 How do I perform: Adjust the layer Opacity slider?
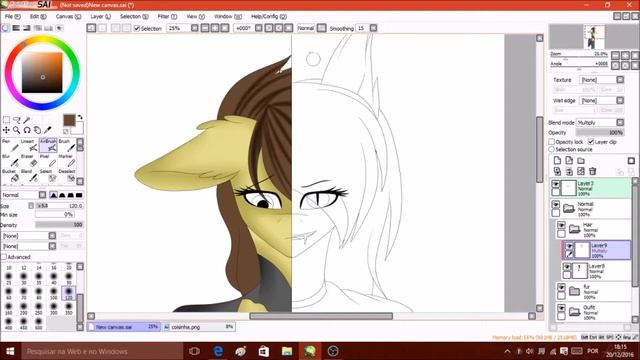(x=600, y=132)
